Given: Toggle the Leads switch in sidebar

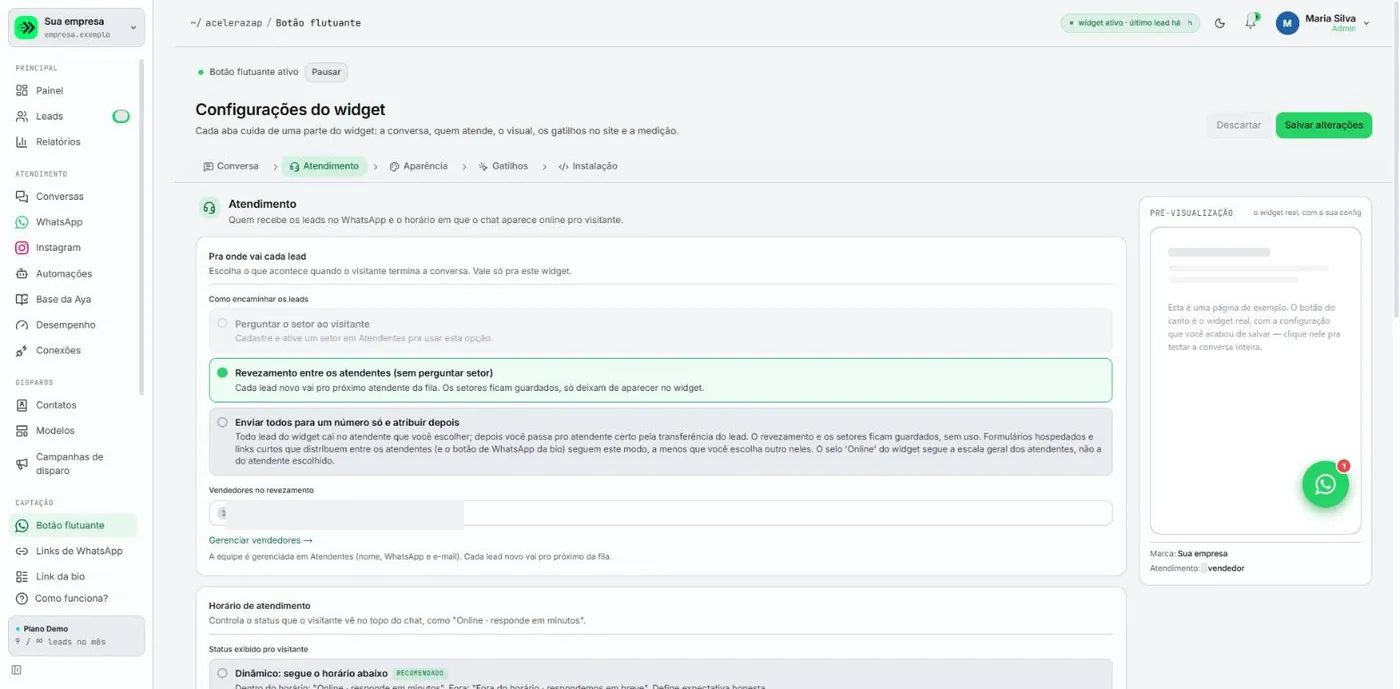Looking at the screenshot, I should tap(121, 117).
